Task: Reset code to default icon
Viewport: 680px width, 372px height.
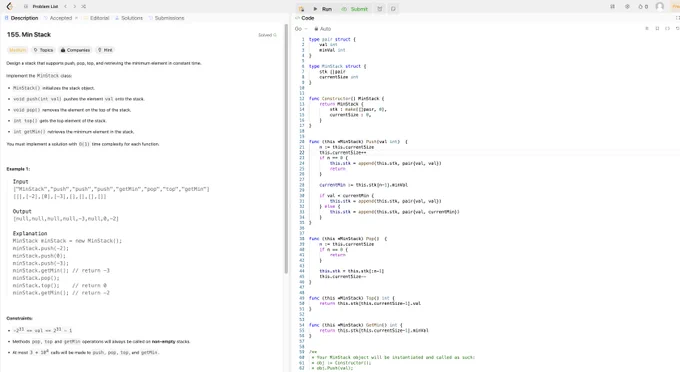Action: [x=677, y=28]
